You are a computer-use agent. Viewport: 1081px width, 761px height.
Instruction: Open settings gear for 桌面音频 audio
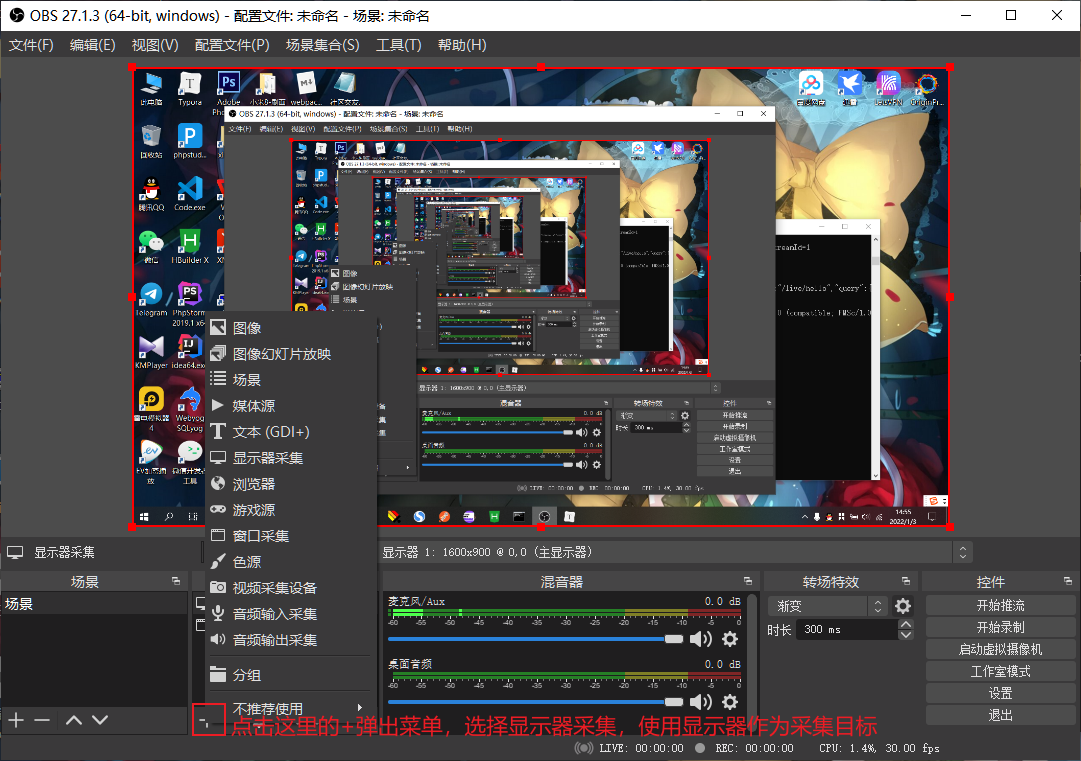(x=730, y=702)
